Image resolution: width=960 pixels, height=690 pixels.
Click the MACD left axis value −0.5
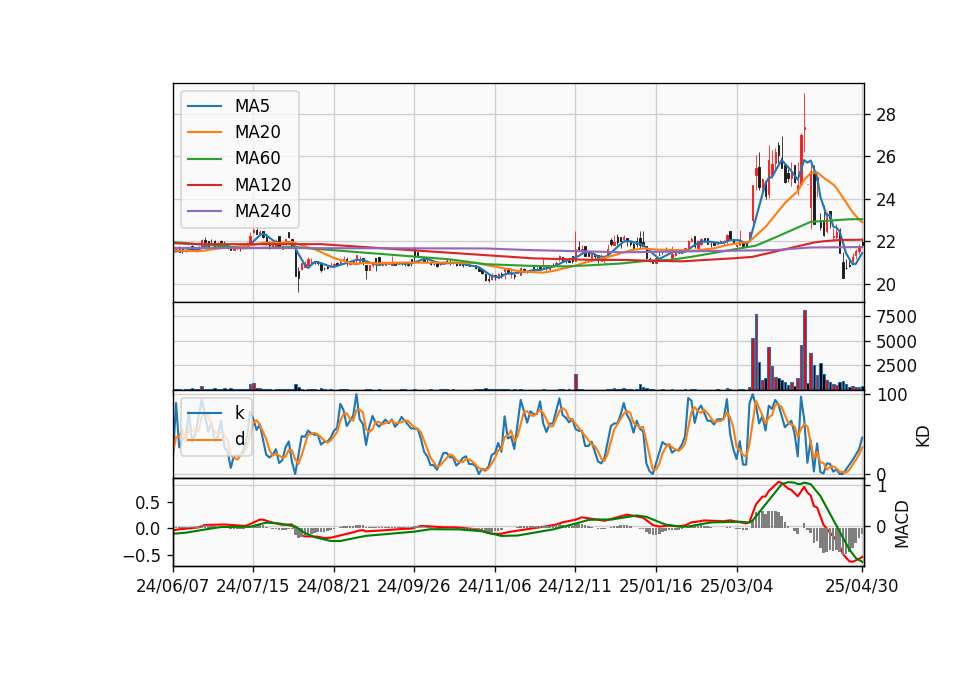[x=141, y=556]
